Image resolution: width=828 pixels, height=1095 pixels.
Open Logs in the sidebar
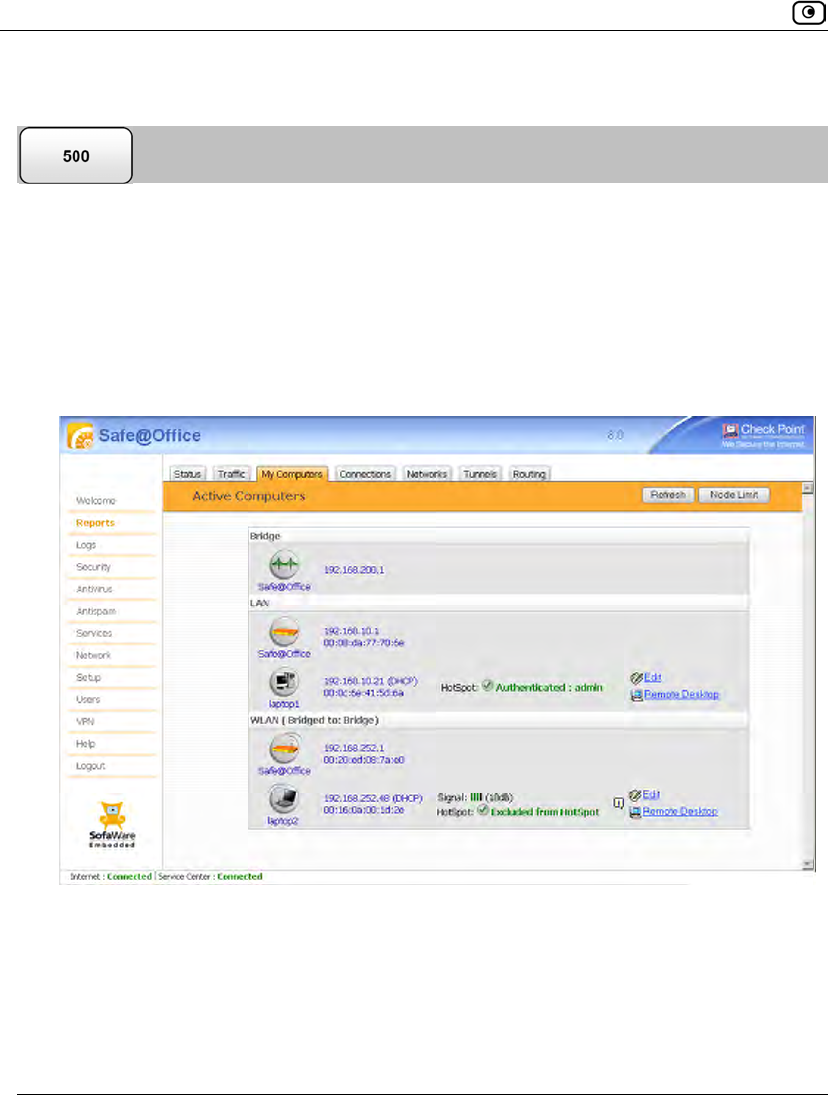tap(86, 545)
